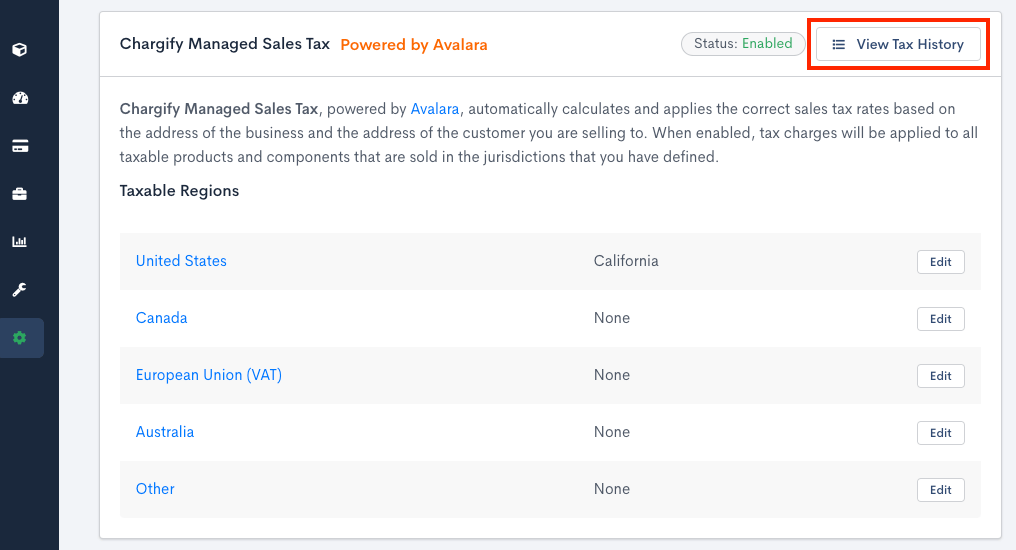Edit the United States taxable region
This screenshot has width=1016, height=550.
pos(940,262)
